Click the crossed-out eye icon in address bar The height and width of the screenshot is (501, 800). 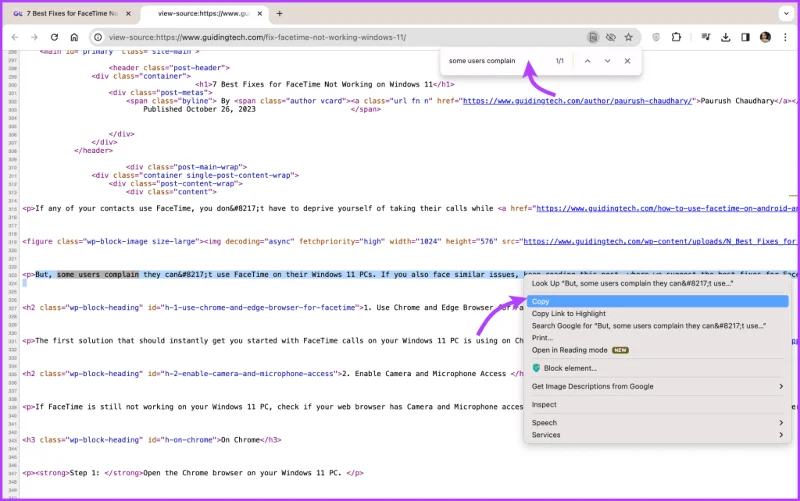click(x=611, y=37)
